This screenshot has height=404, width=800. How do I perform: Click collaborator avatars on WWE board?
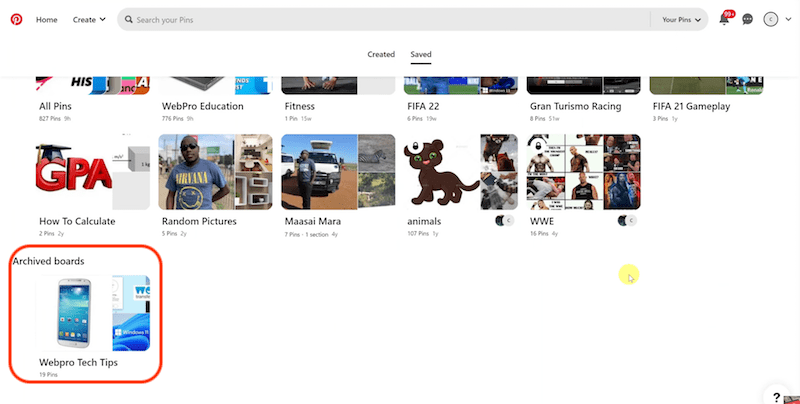click(x=626, y=220)
